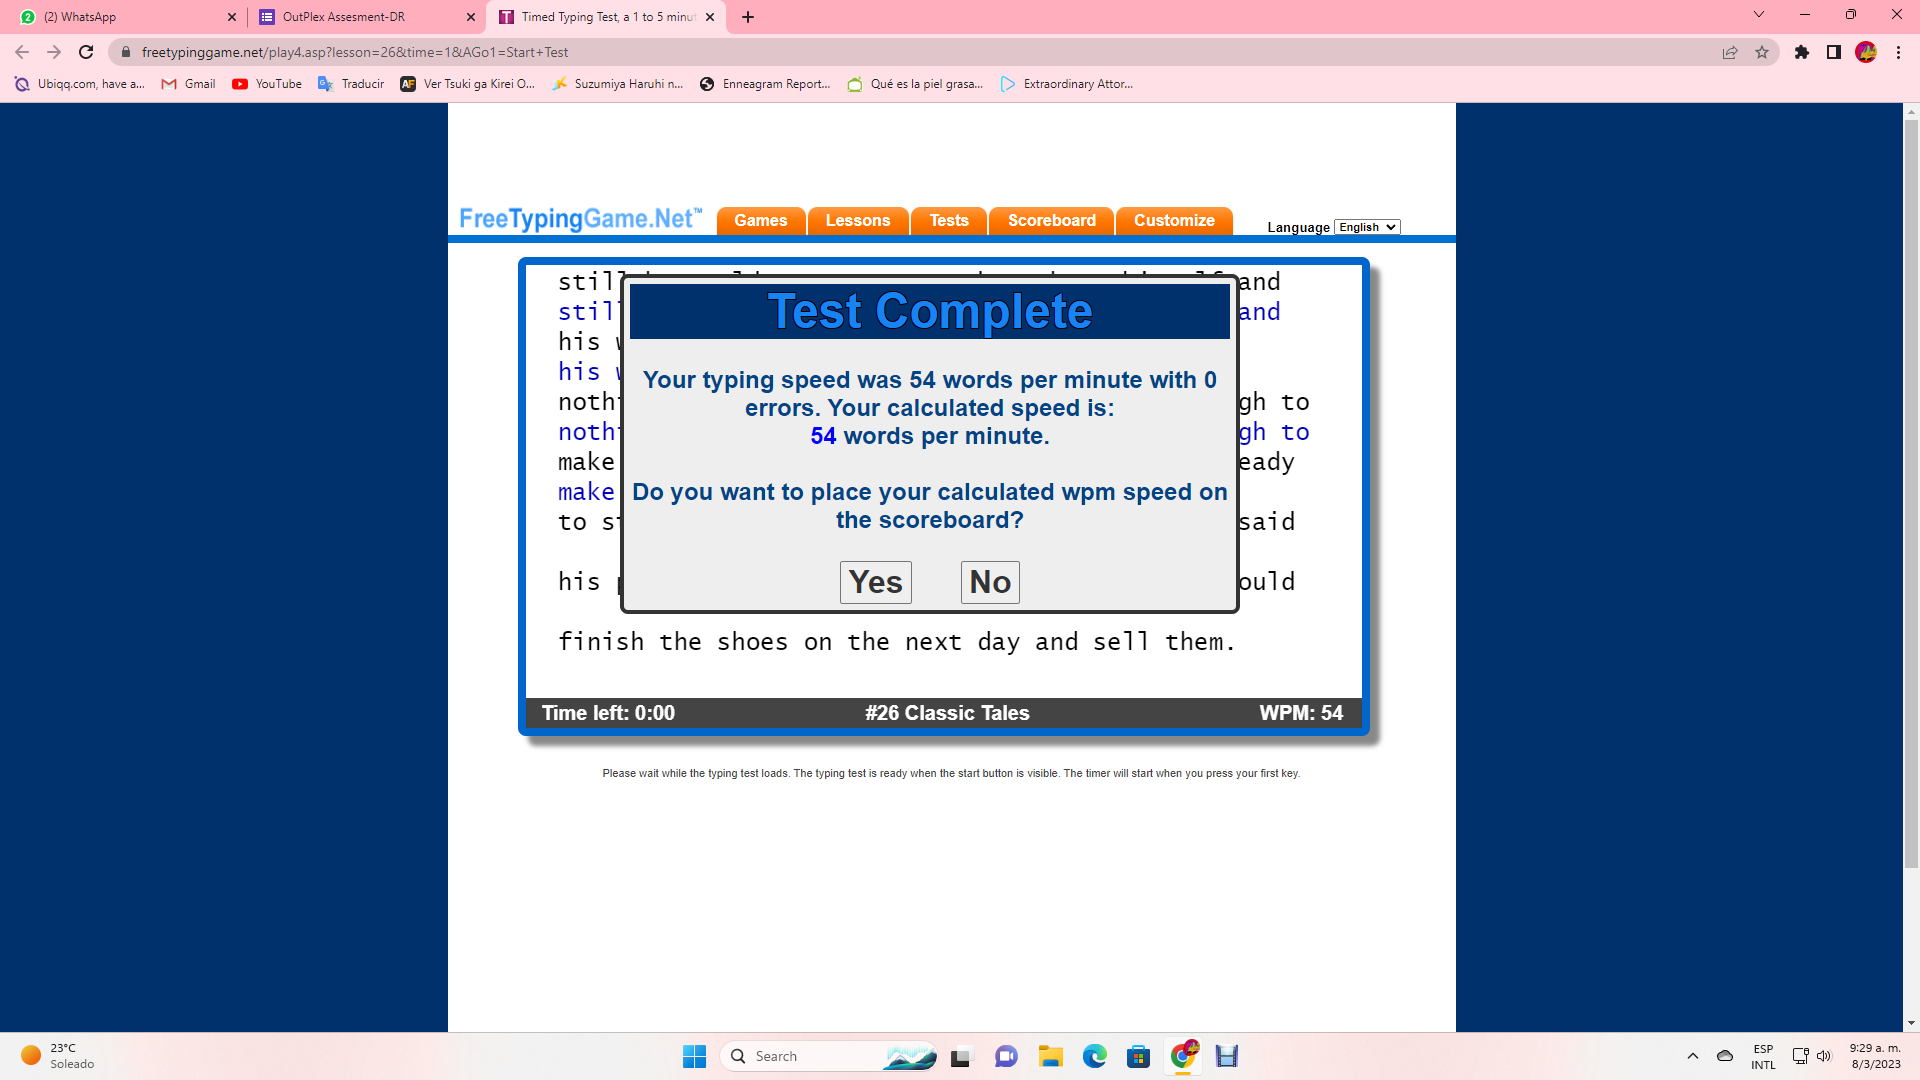
Task: Click No to decline the scoreboard
Action: [990, 582]
